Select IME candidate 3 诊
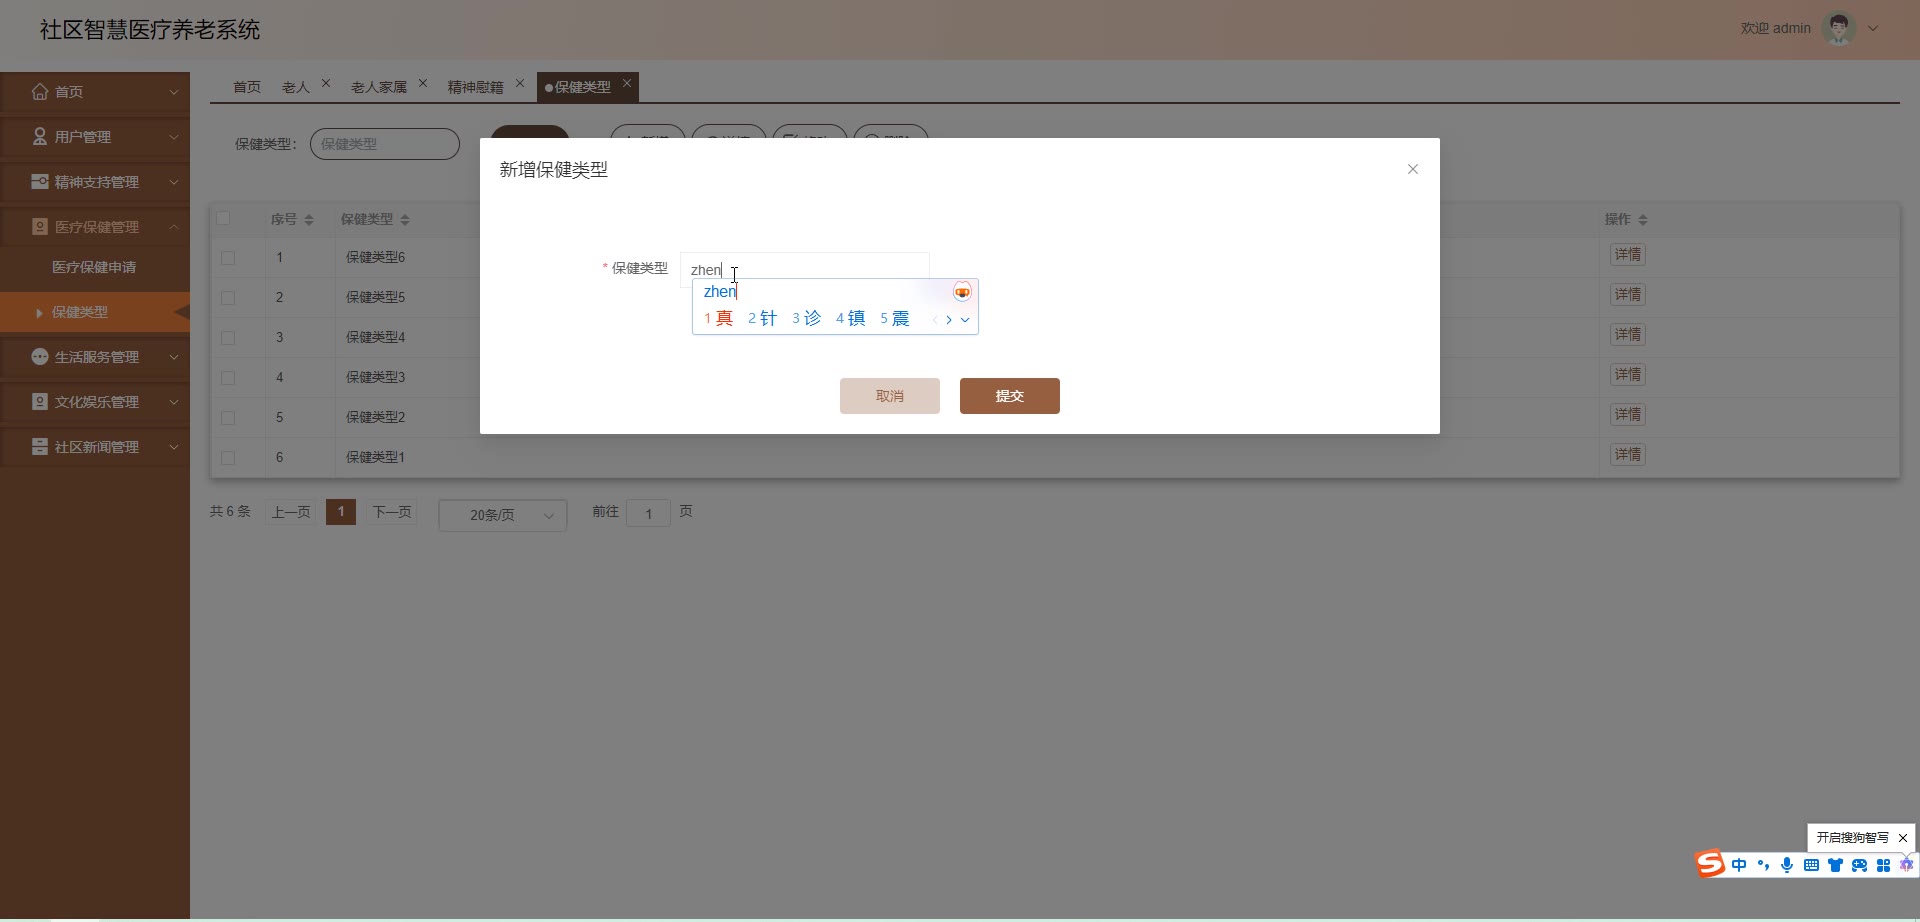 [x=807, y=319]
